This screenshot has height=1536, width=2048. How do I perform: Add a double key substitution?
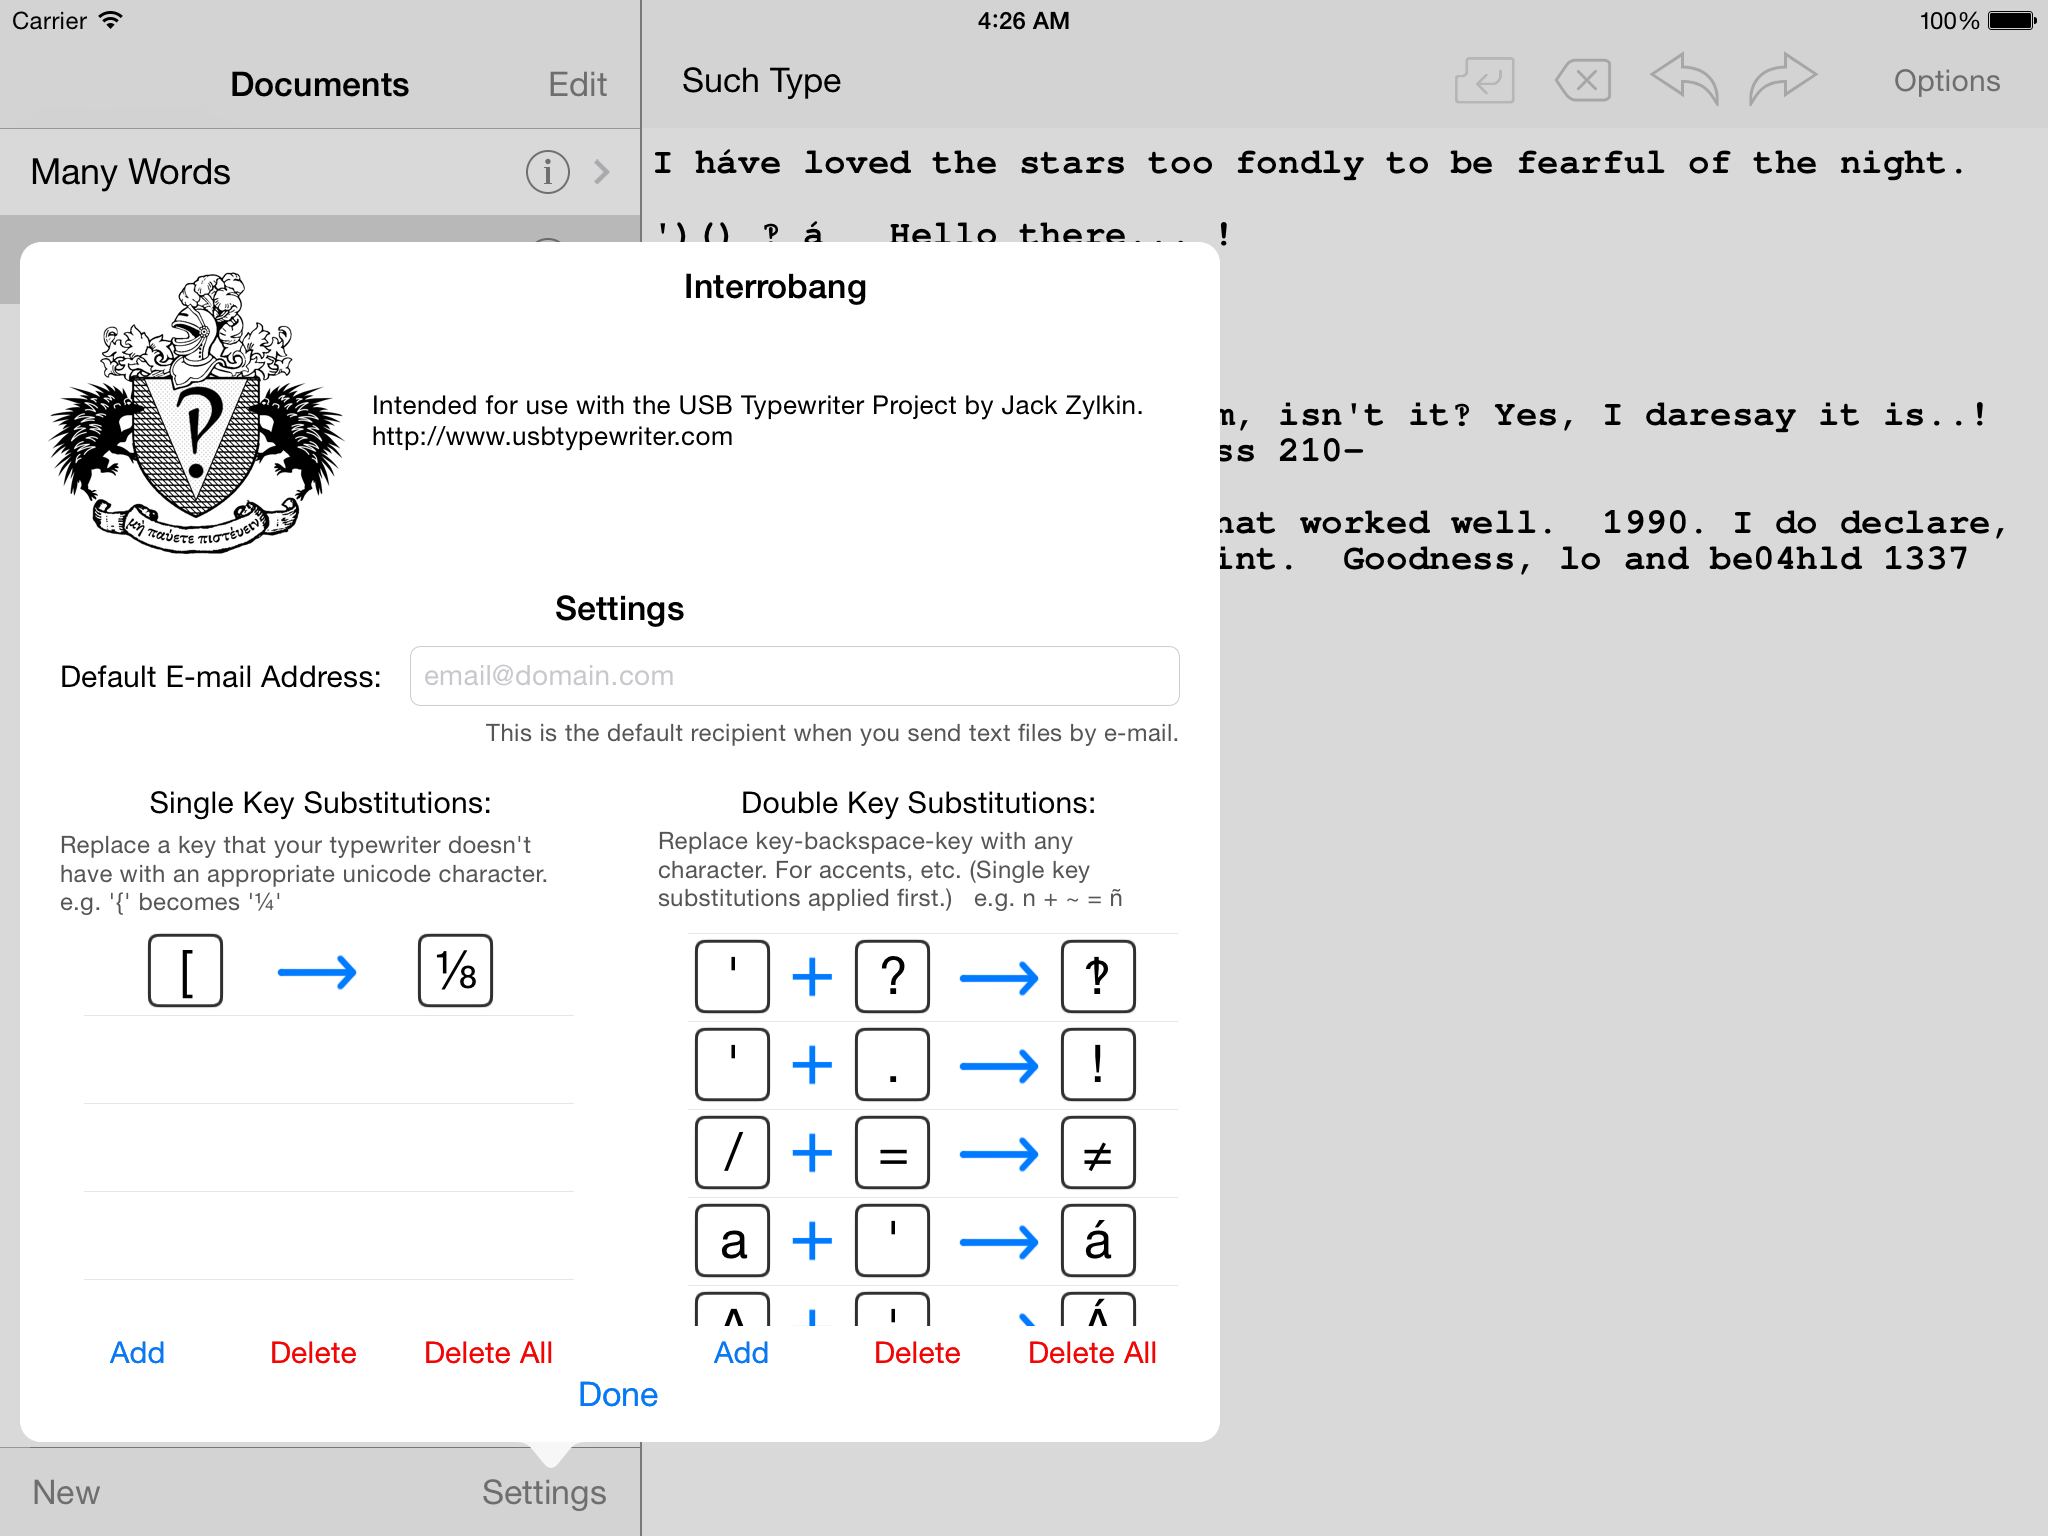741,1353
